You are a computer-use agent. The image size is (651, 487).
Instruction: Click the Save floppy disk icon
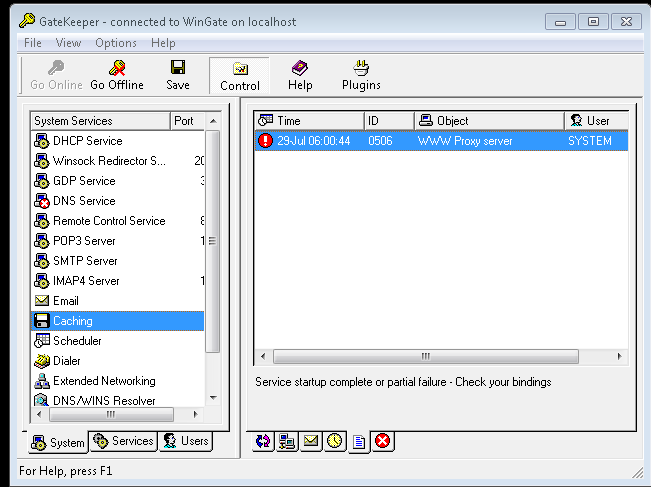178,67
